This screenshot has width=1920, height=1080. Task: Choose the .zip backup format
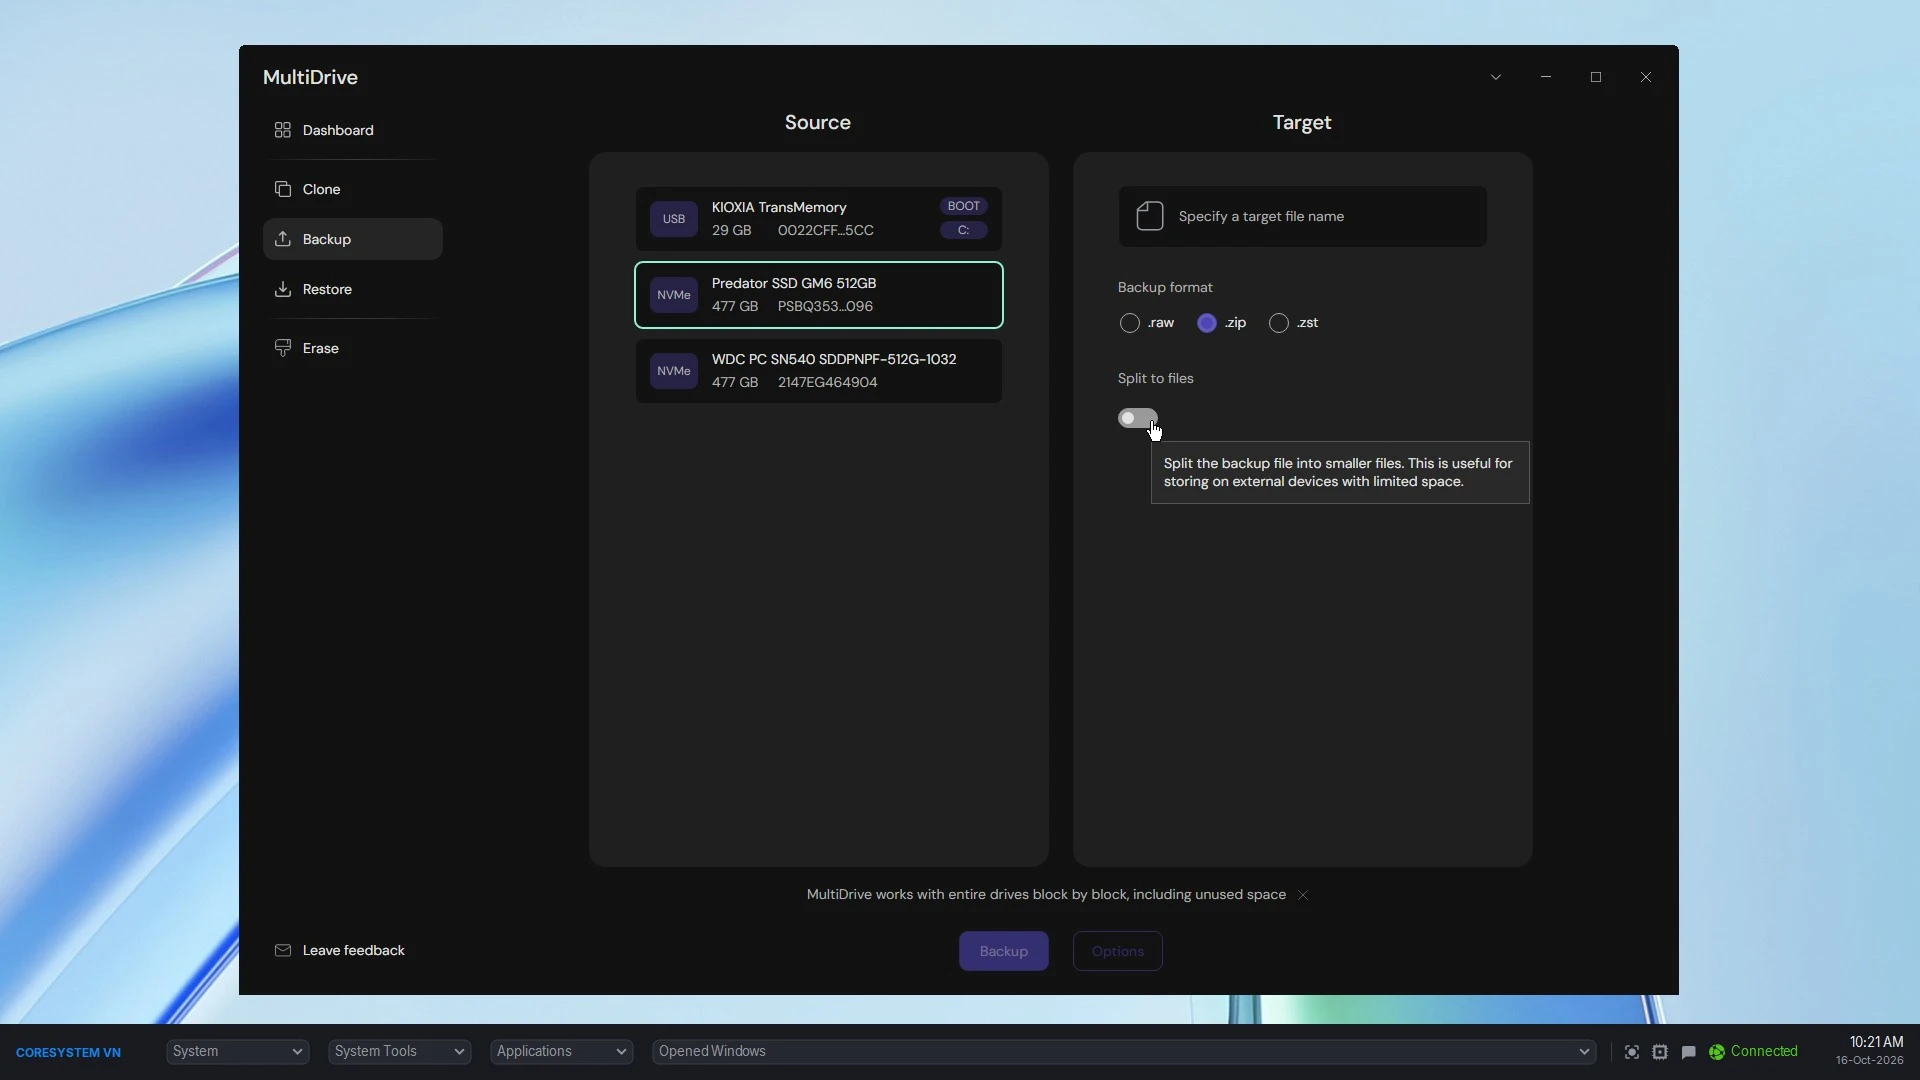[x=1206, y=323]
